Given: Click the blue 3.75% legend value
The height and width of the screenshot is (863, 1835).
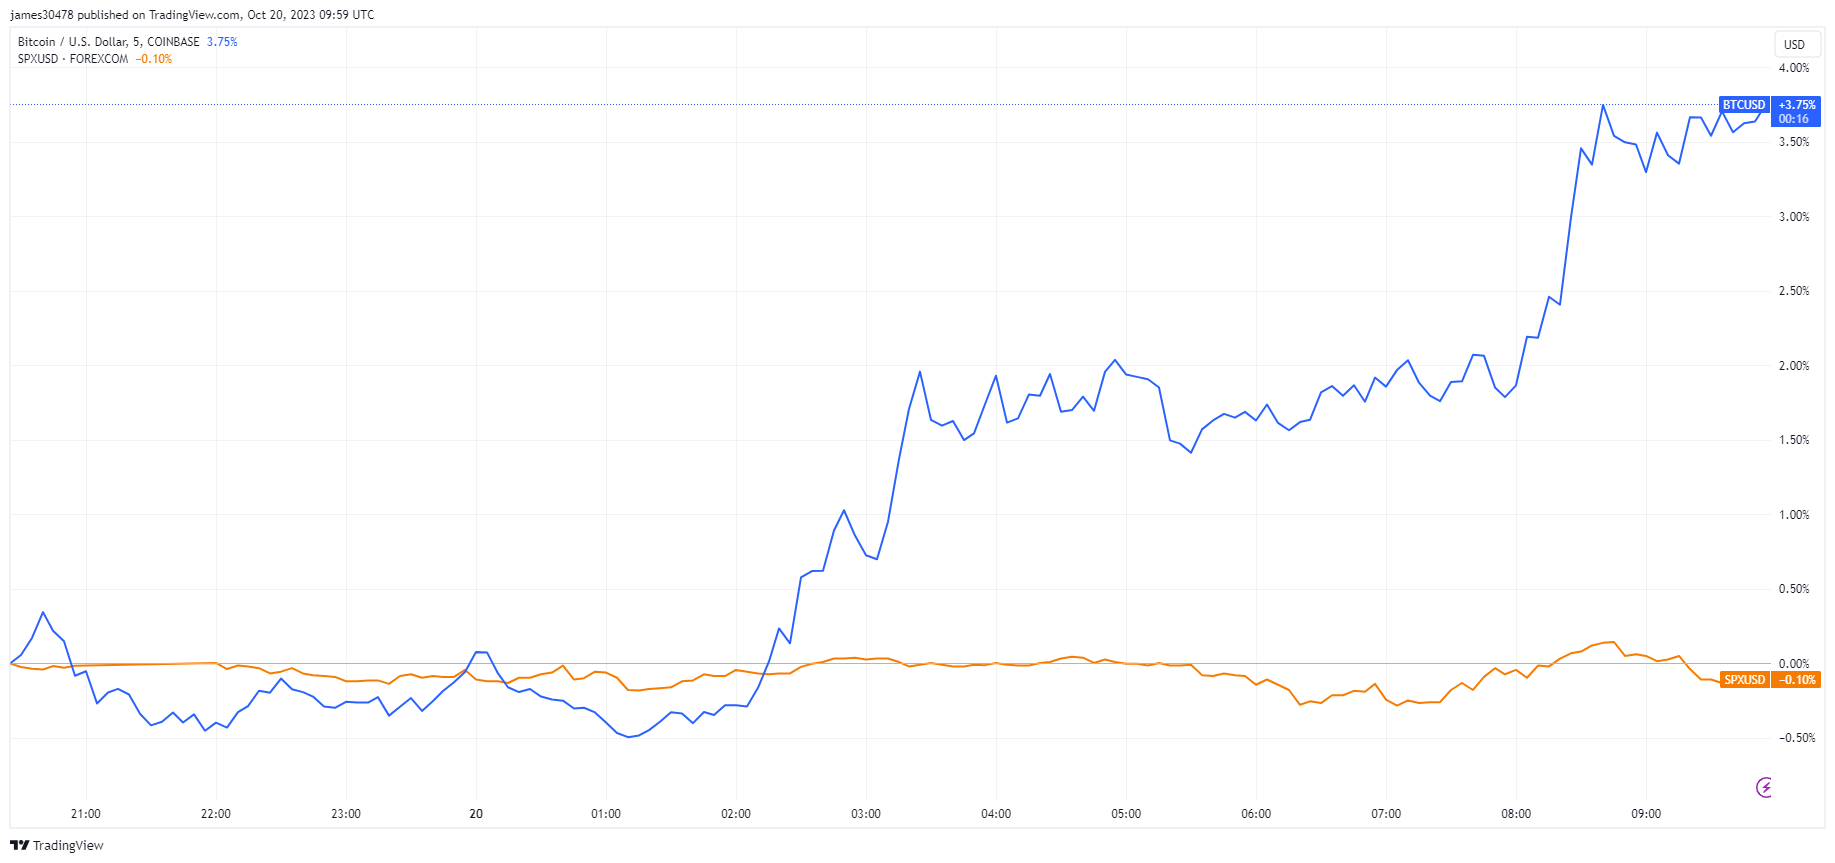Looking at the screenshot, I should coord(222,42).
